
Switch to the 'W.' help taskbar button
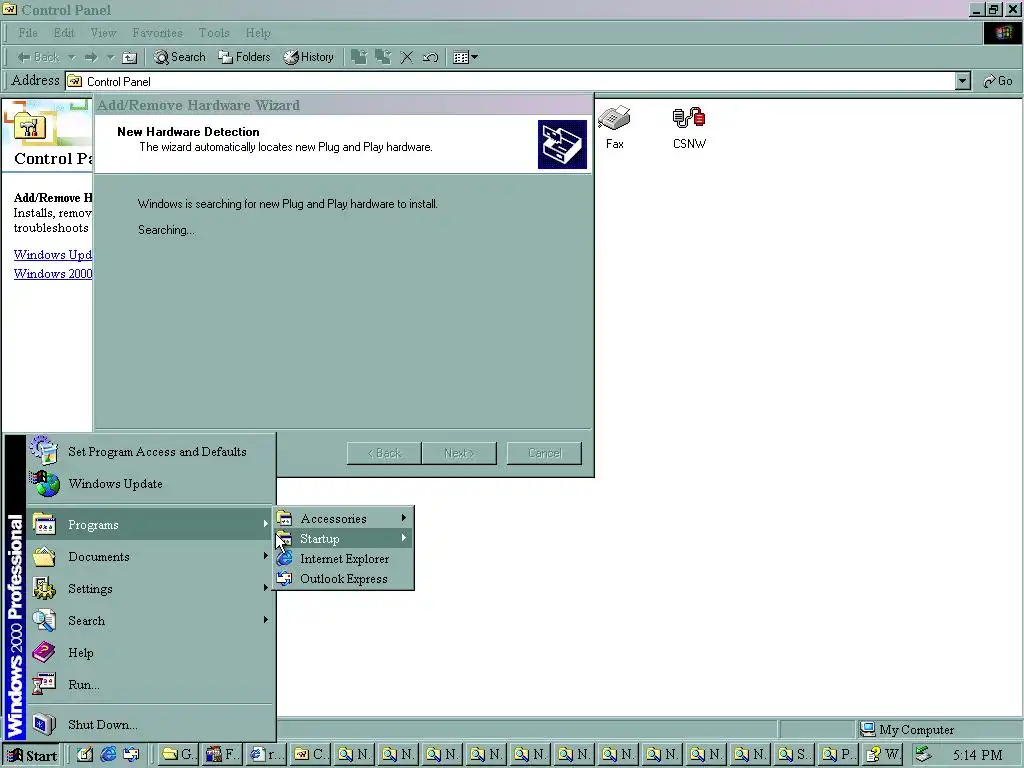[882, 755]
